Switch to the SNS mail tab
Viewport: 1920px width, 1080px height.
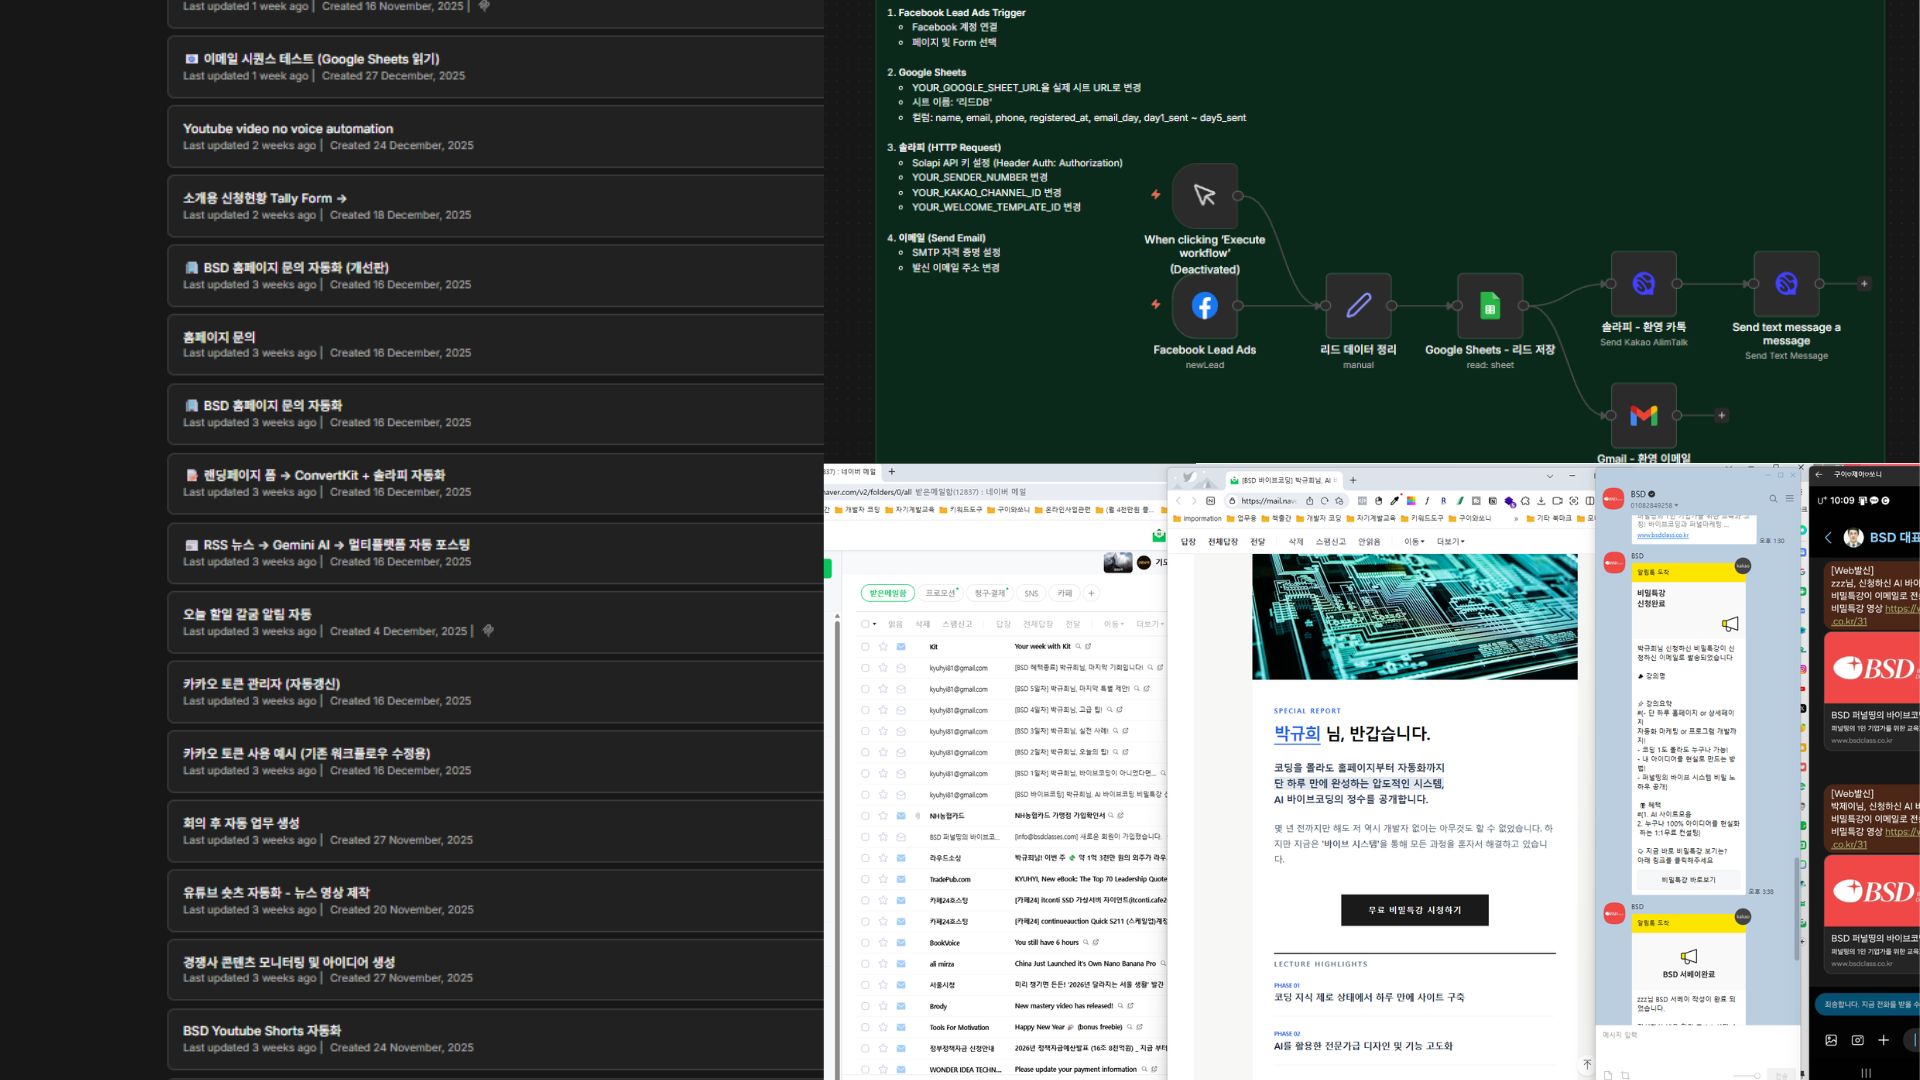coord(1031,593)
